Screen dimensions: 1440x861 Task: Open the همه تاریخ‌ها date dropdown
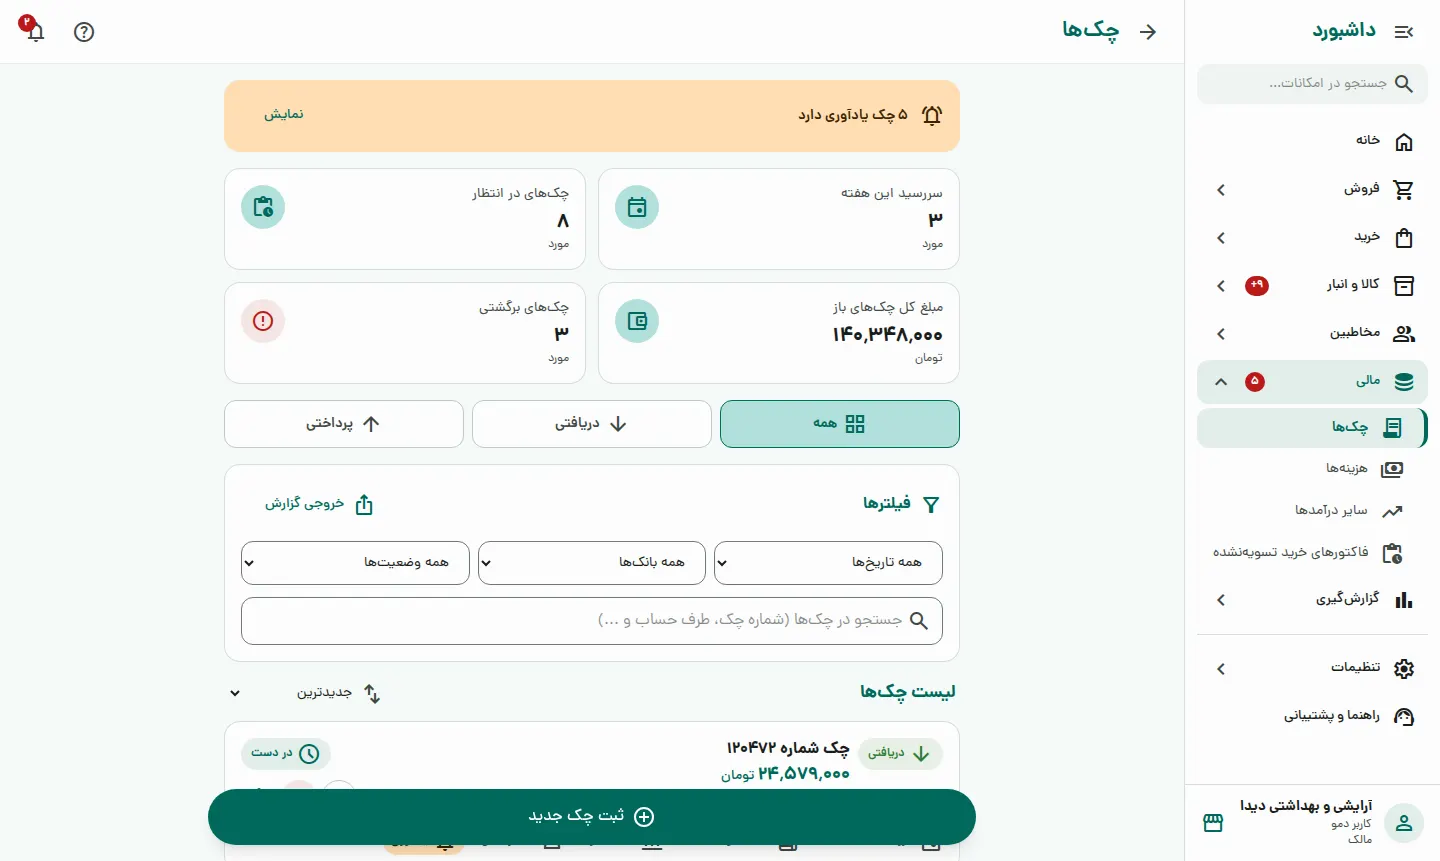tap(828, 563)
